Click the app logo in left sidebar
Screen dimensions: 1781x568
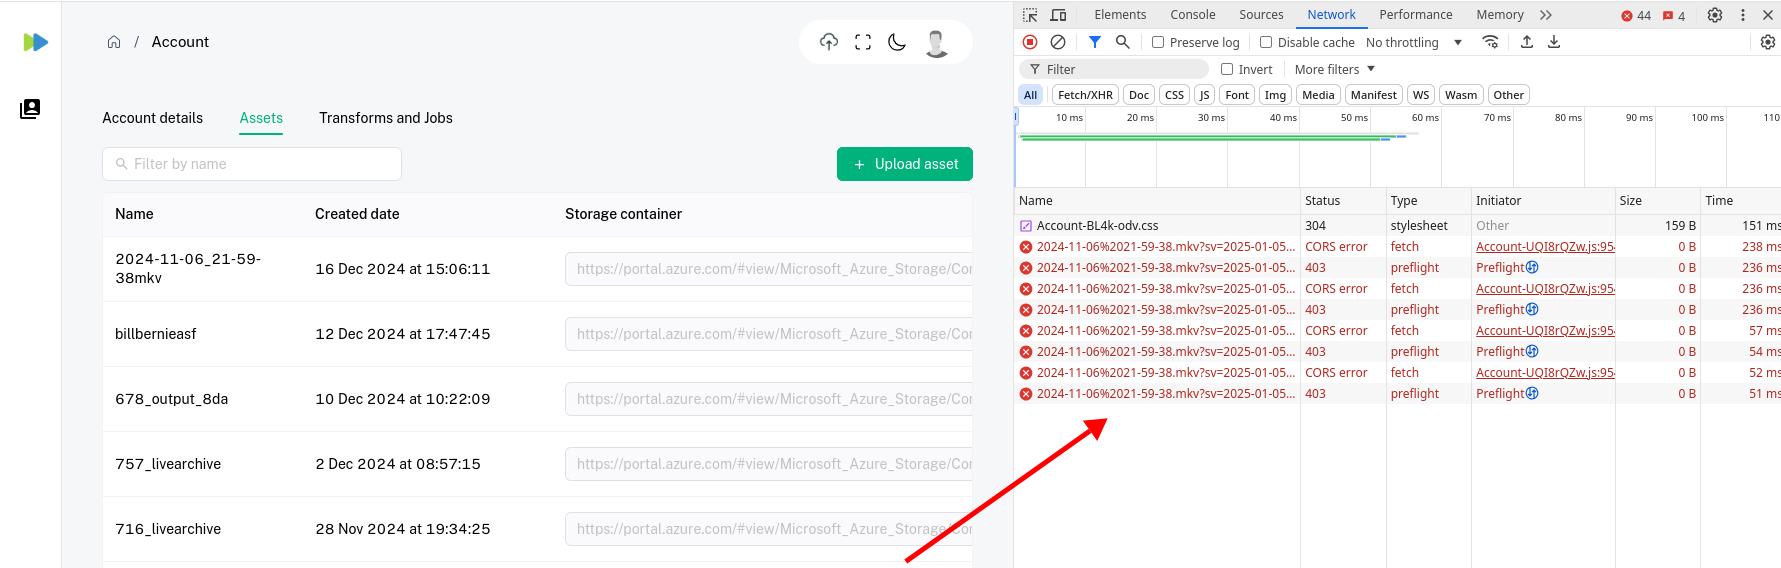[36, 42]
